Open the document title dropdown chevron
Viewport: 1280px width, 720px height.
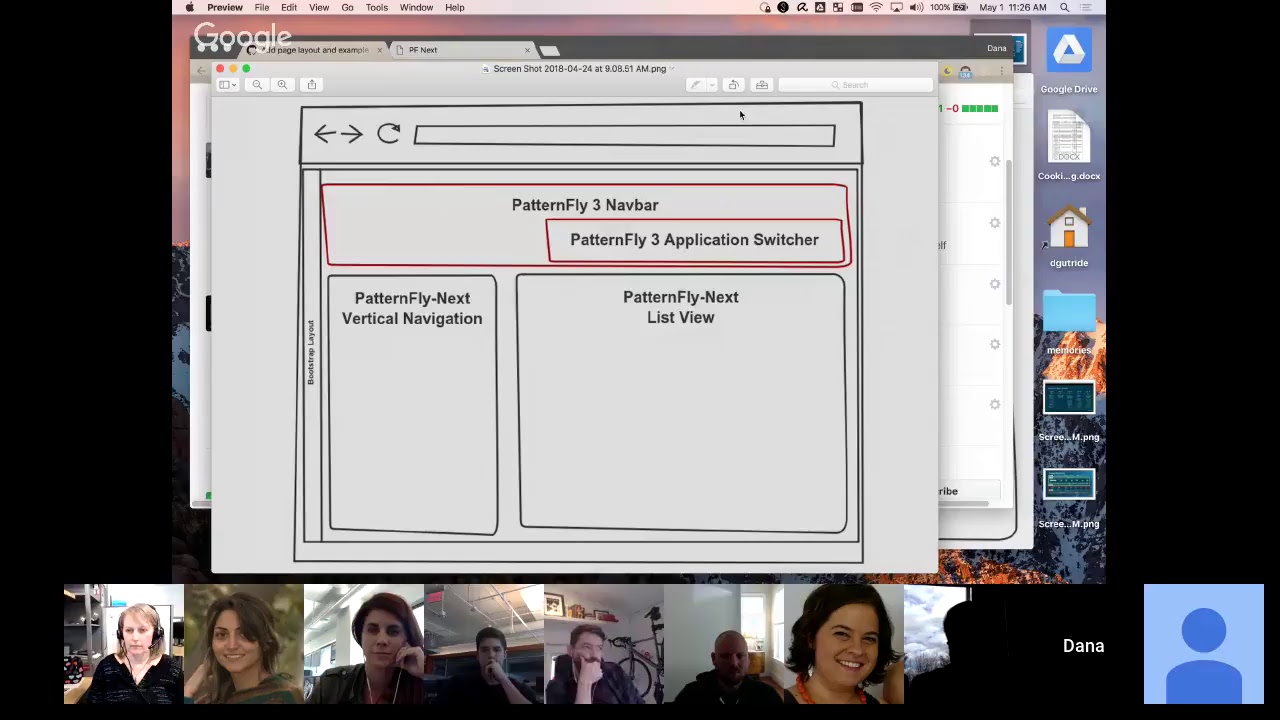[x=672, y=69]
